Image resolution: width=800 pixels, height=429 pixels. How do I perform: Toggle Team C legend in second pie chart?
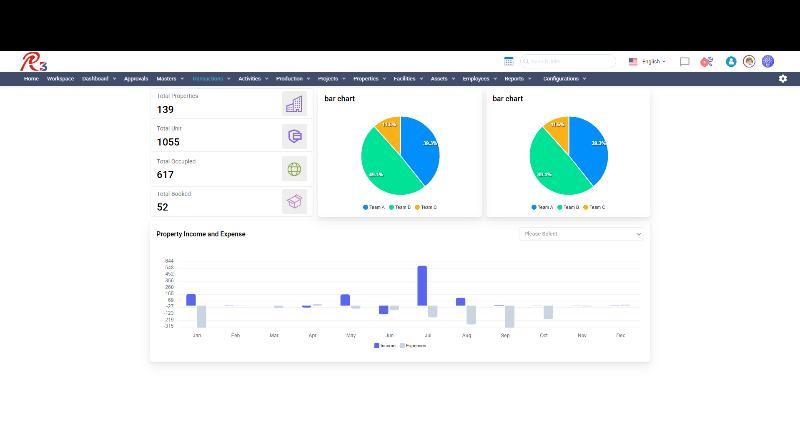coord(594,207)
